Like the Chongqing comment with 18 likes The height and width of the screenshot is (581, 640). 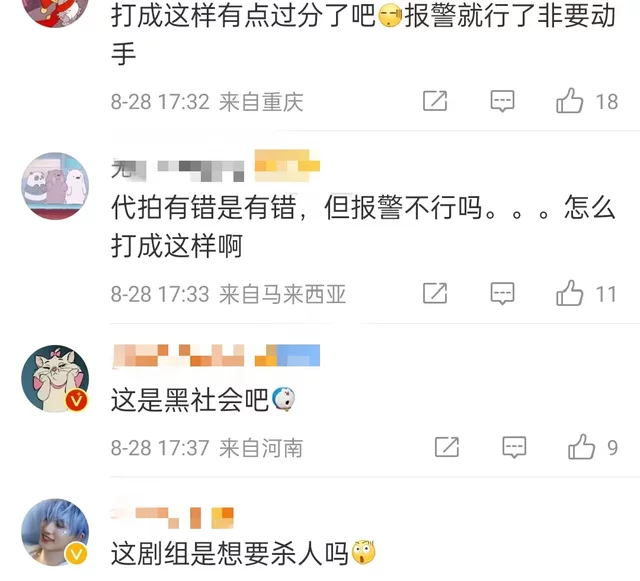click(569, 101)
